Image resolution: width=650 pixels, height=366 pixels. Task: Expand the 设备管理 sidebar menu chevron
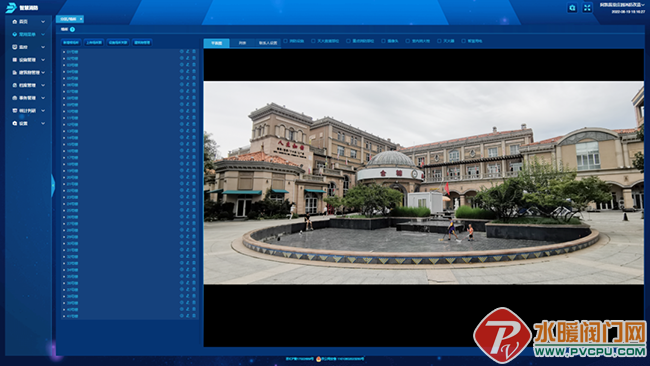point(43,60)
